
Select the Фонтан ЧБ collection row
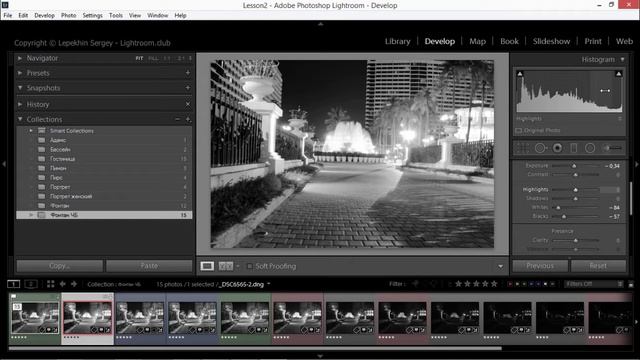(104, 215)
